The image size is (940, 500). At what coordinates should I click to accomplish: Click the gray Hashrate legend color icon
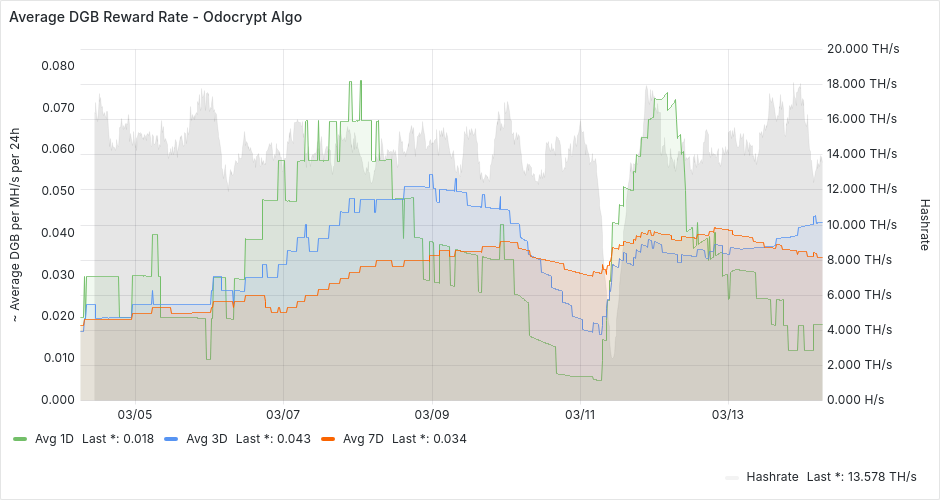733,476
